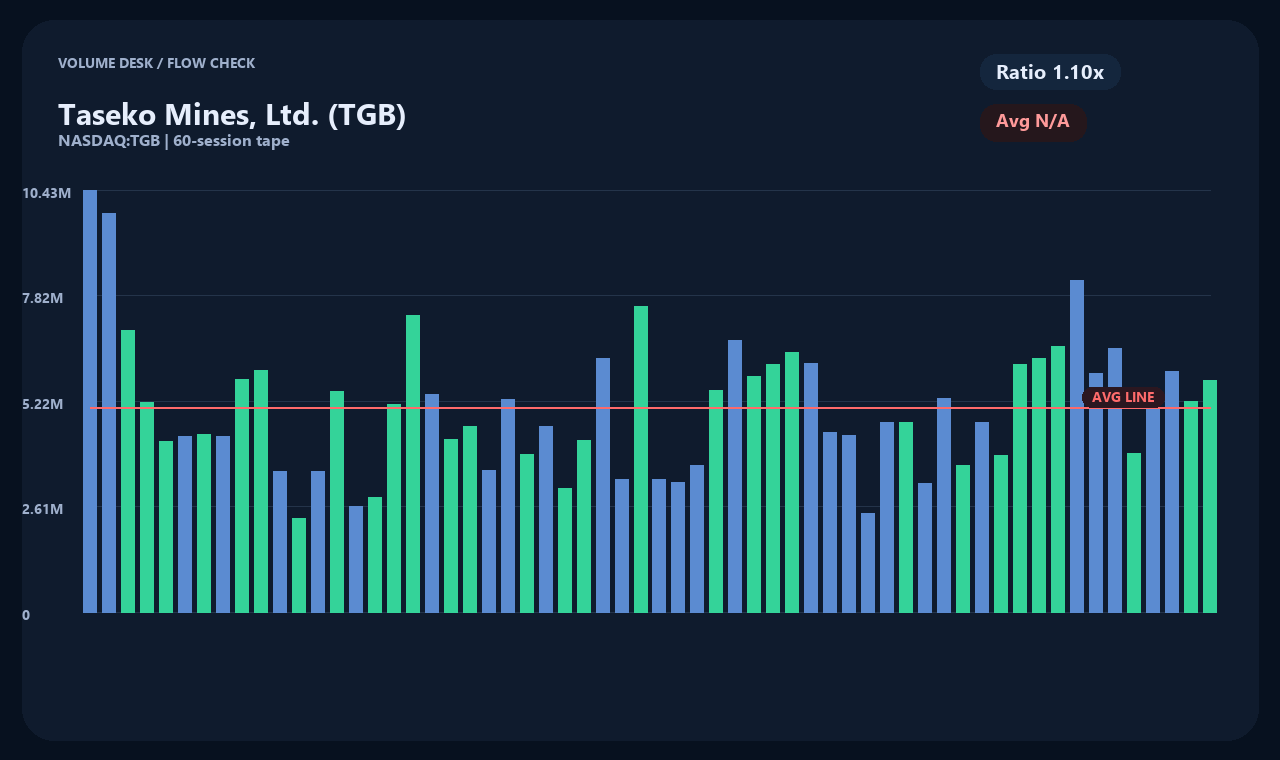Click the 0 axis label
1280x760 pixels.
(26, 615)
